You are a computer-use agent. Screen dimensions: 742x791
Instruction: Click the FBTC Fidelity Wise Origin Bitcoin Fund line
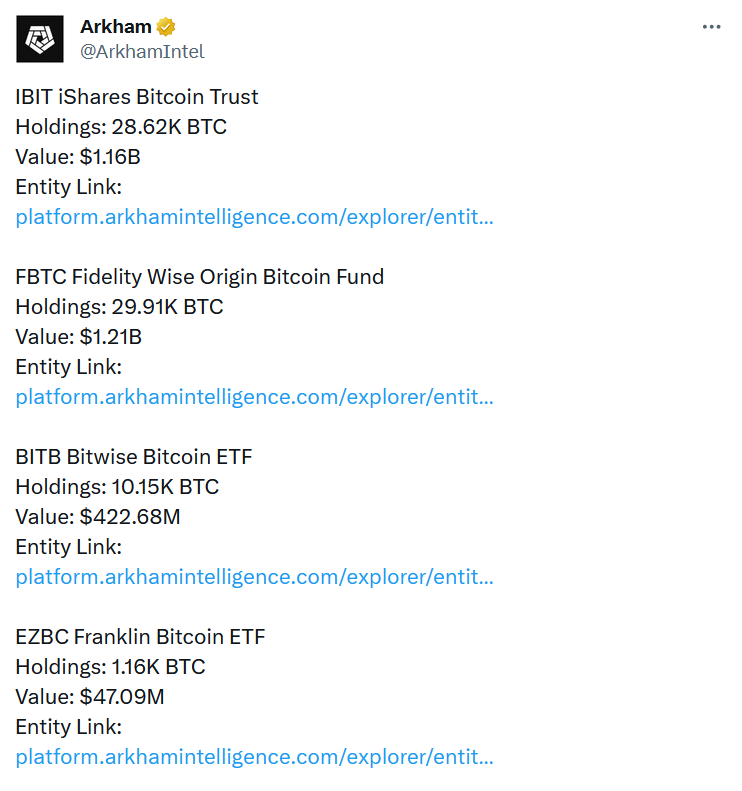pyautogui.click(x=200, y=277)
